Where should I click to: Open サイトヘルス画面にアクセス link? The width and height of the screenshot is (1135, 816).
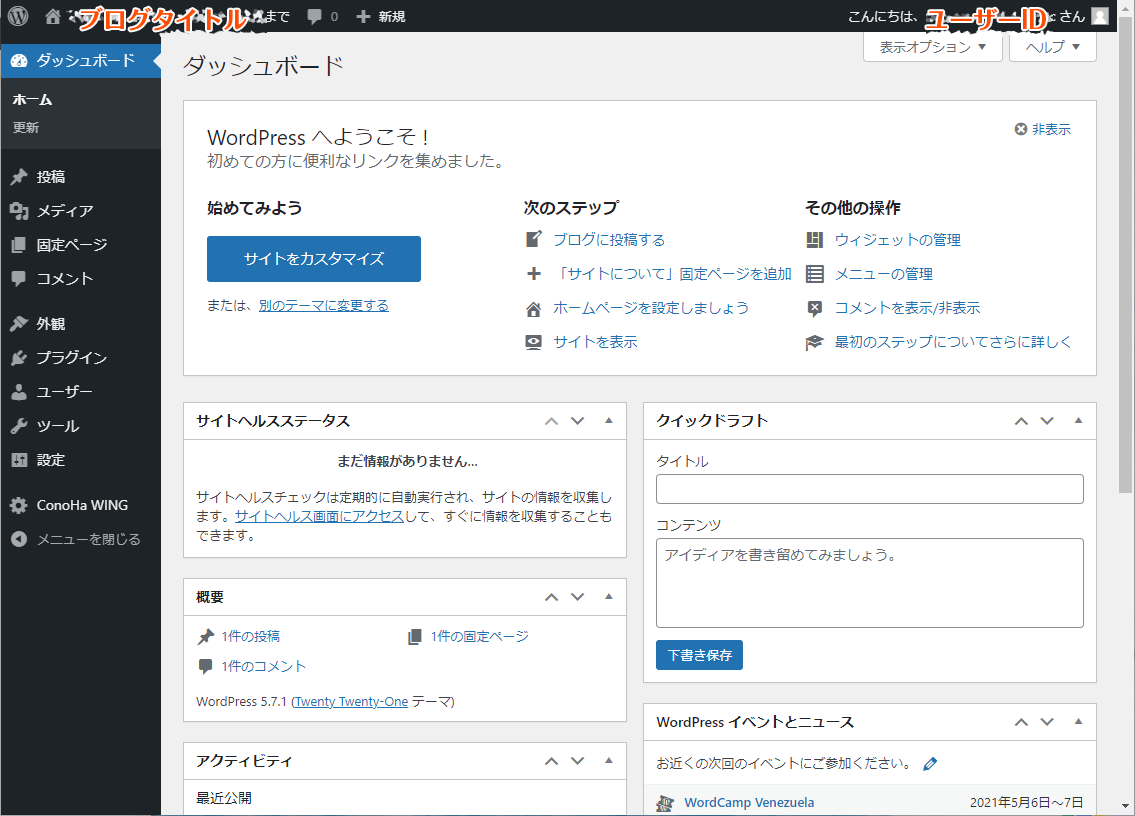tap(319, 516)
